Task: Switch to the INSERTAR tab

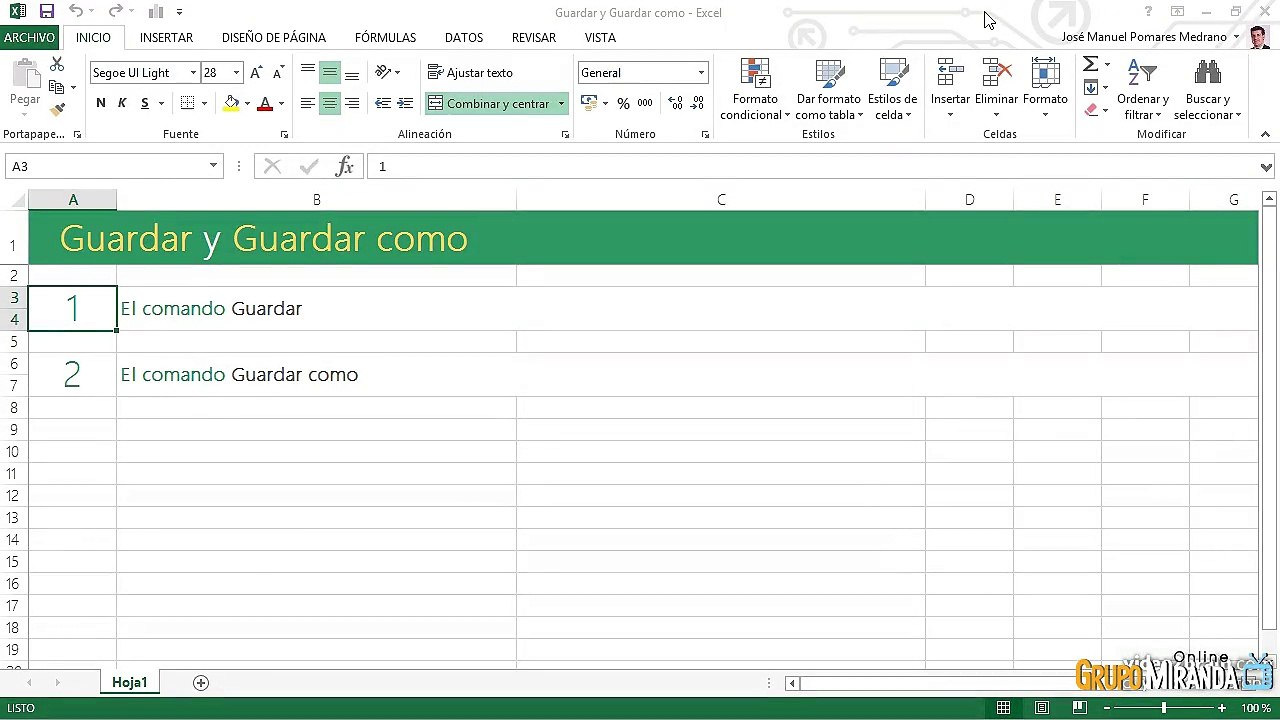Action: tap(166, 37)
